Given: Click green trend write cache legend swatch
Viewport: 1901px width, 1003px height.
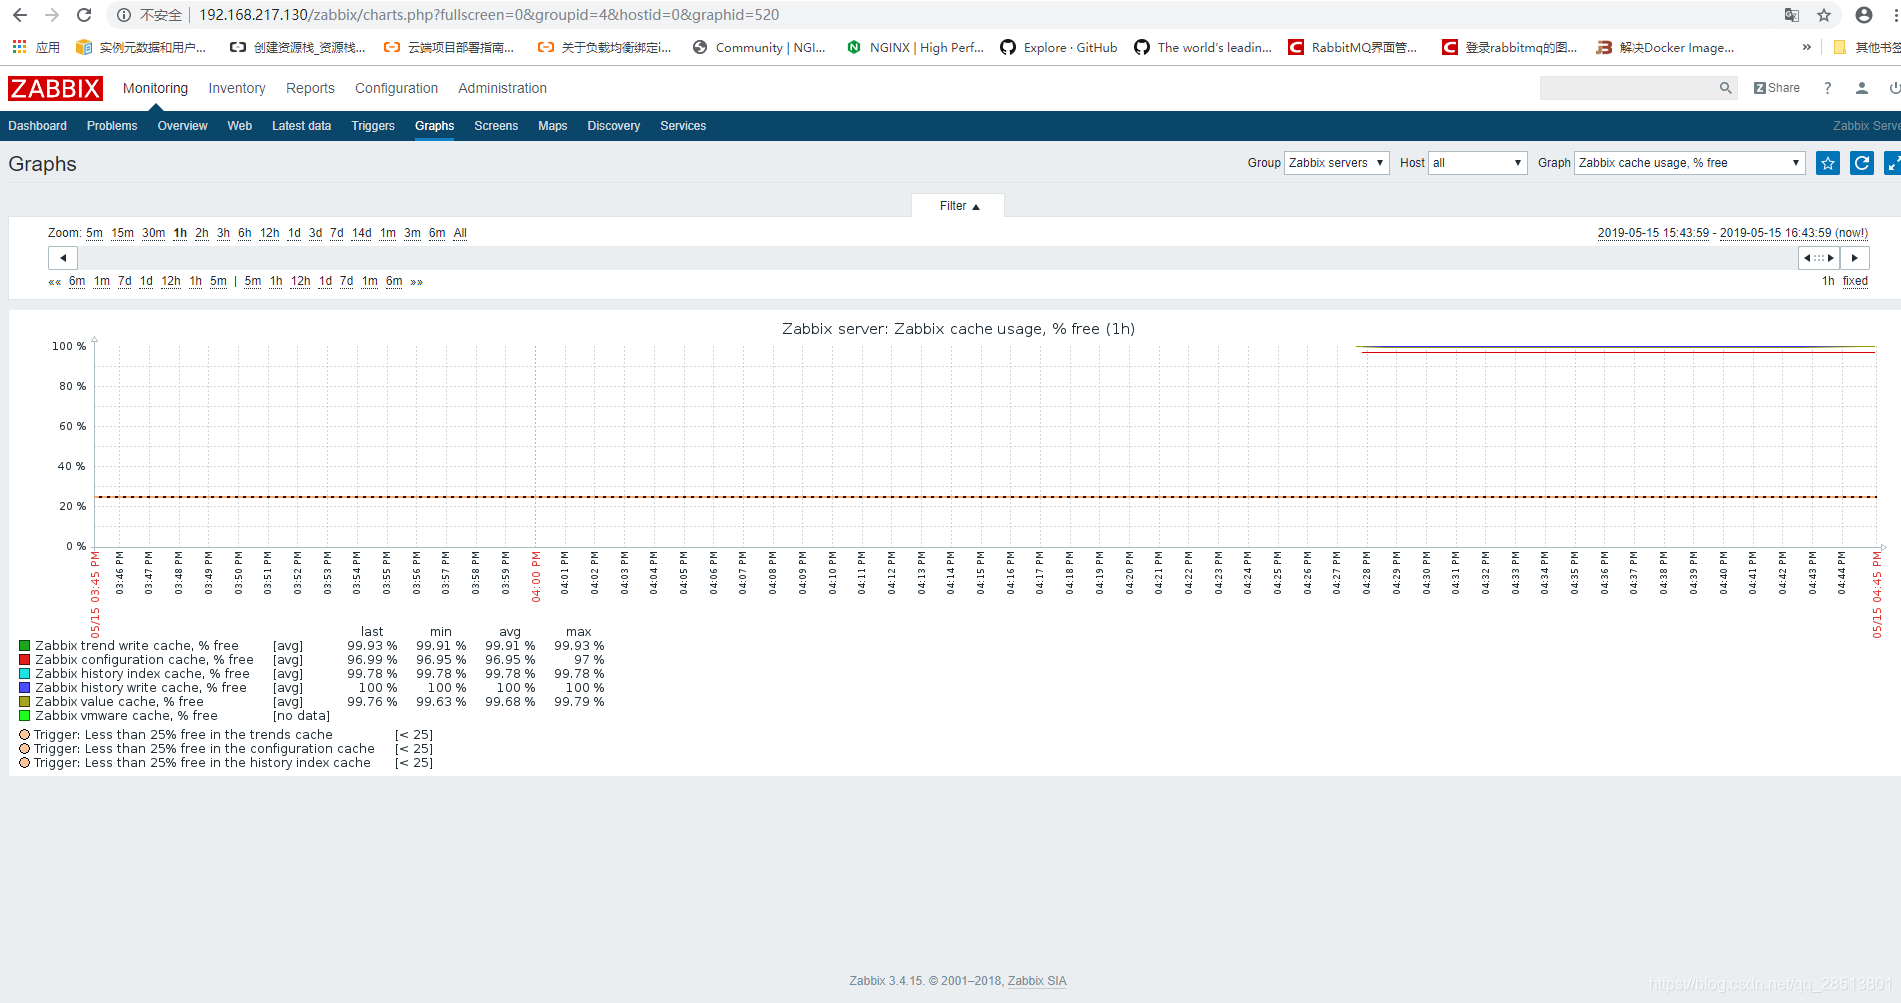Looking at the screenshot, I should [x=25, y=646].
